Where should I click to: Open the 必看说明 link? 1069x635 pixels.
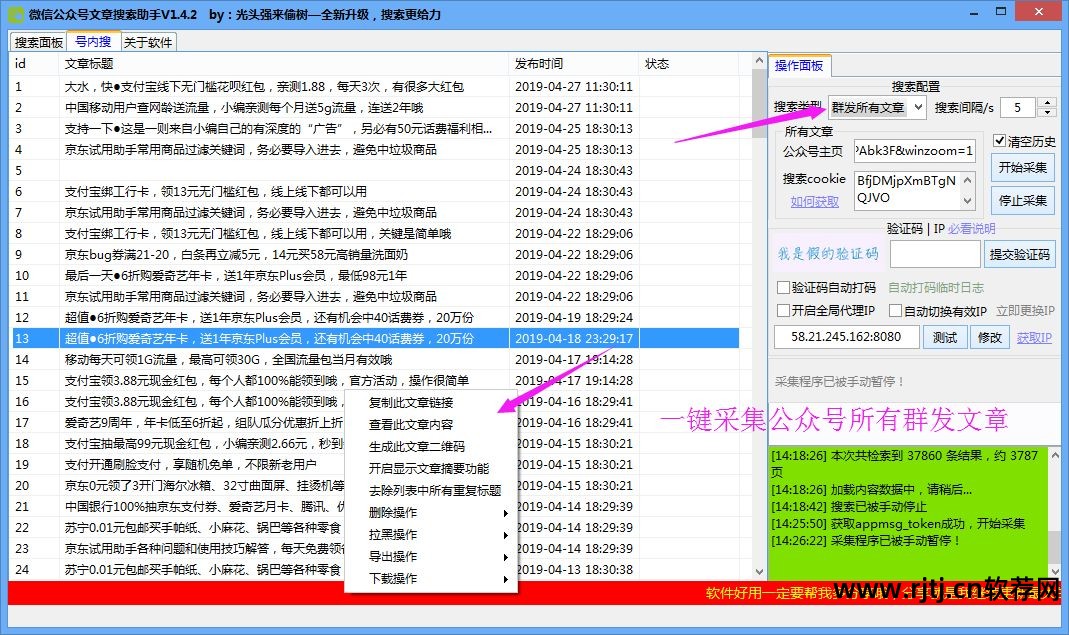click(x=972, y=228)
